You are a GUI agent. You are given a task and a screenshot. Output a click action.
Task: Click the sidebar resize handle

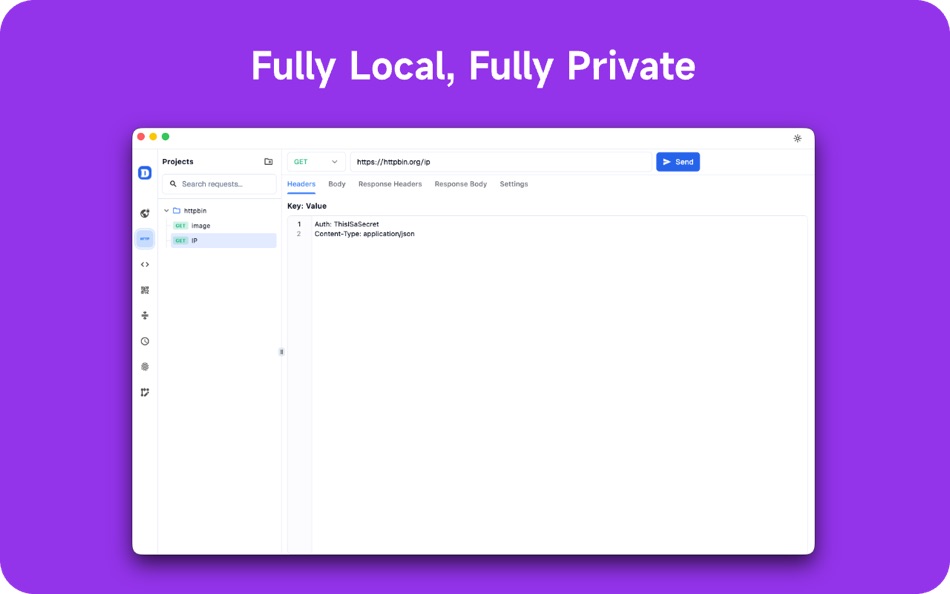click(x=281, y=352)
